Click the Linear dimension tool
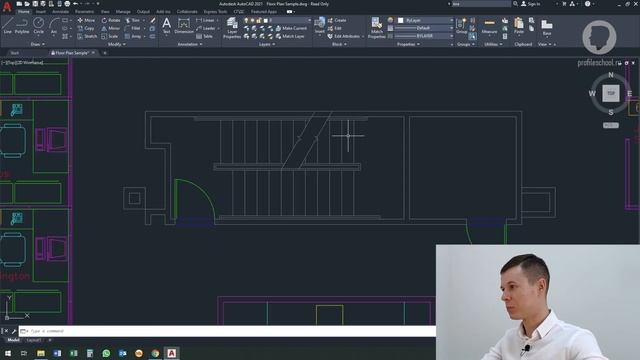This screenshot has width=640, height=360. (x=205, y=20)
